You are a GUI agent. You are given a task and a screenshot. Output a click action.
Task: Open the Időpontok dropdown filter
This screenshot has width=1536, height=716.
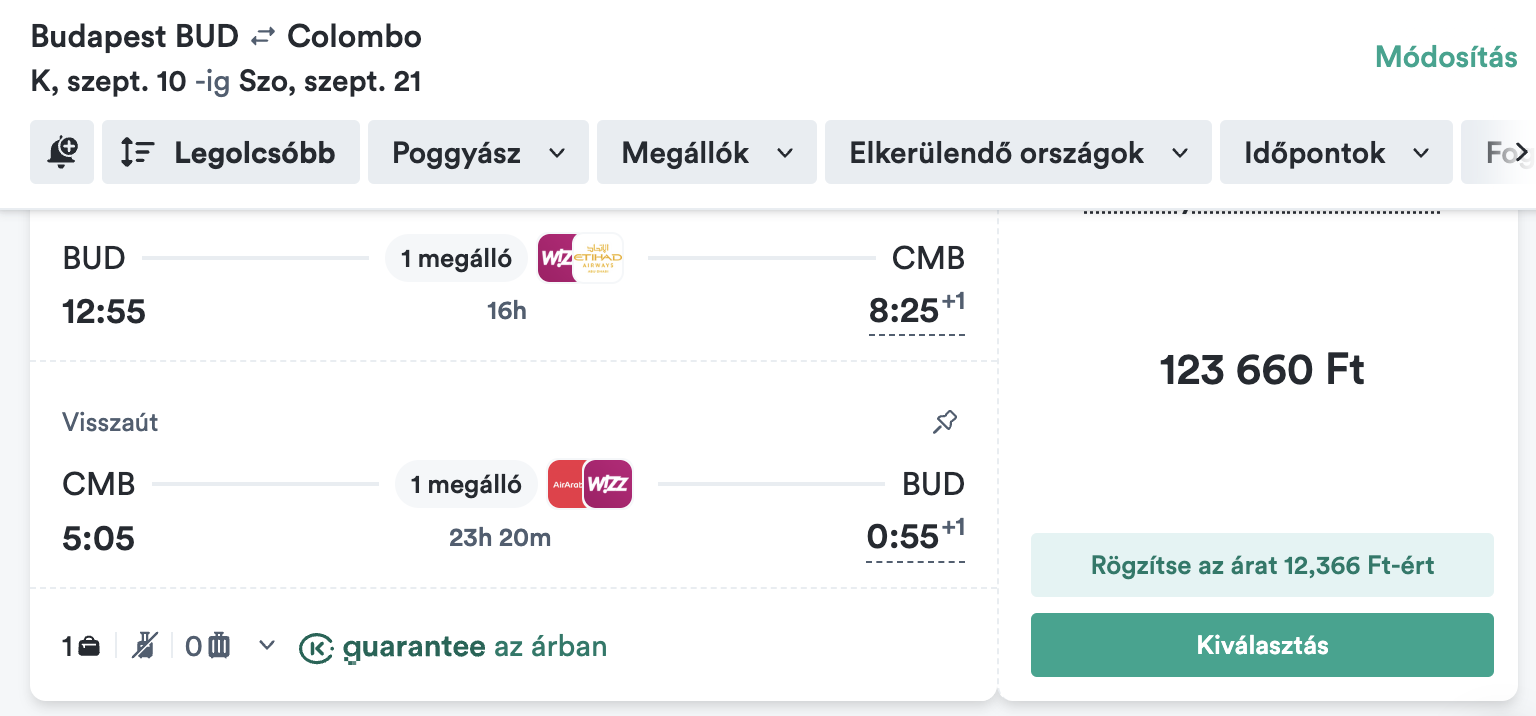click(1336, 153)
